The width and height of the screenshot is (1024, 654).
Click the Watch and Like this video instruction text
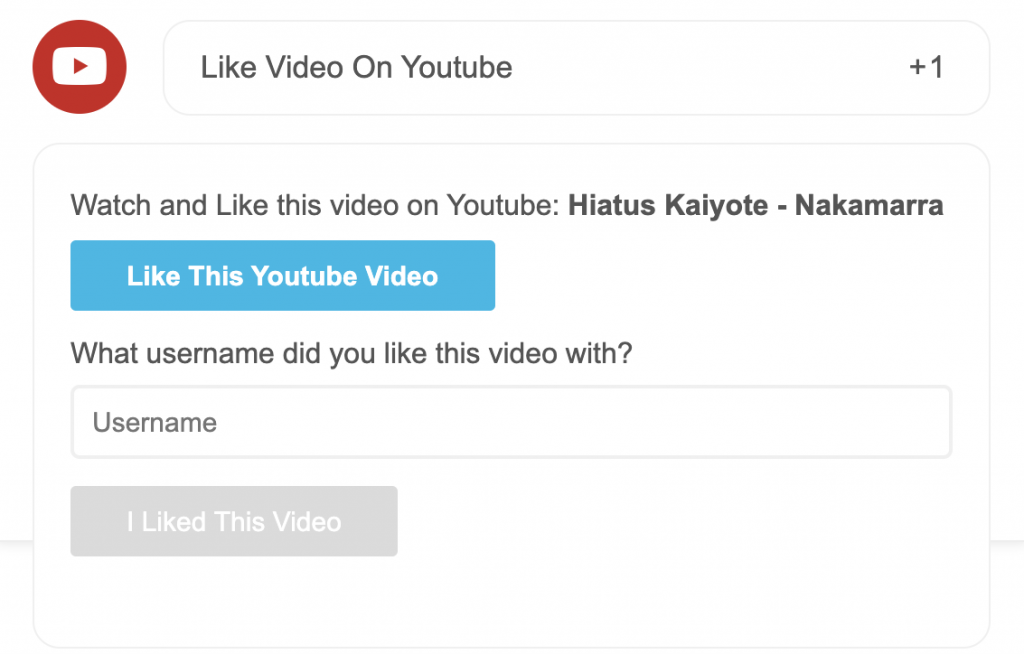(315, 205)
